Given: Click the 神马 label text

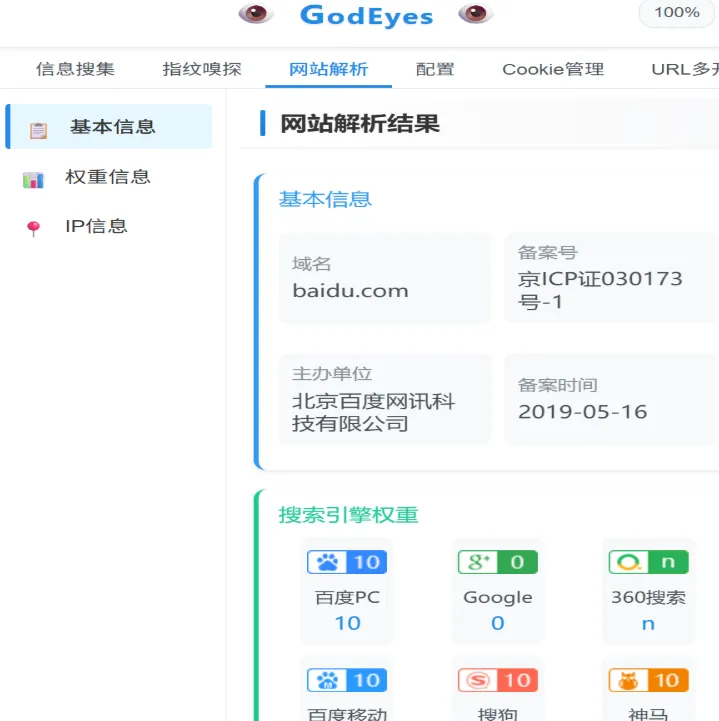Looking at the screenshot, I should (x=649, y=714).
